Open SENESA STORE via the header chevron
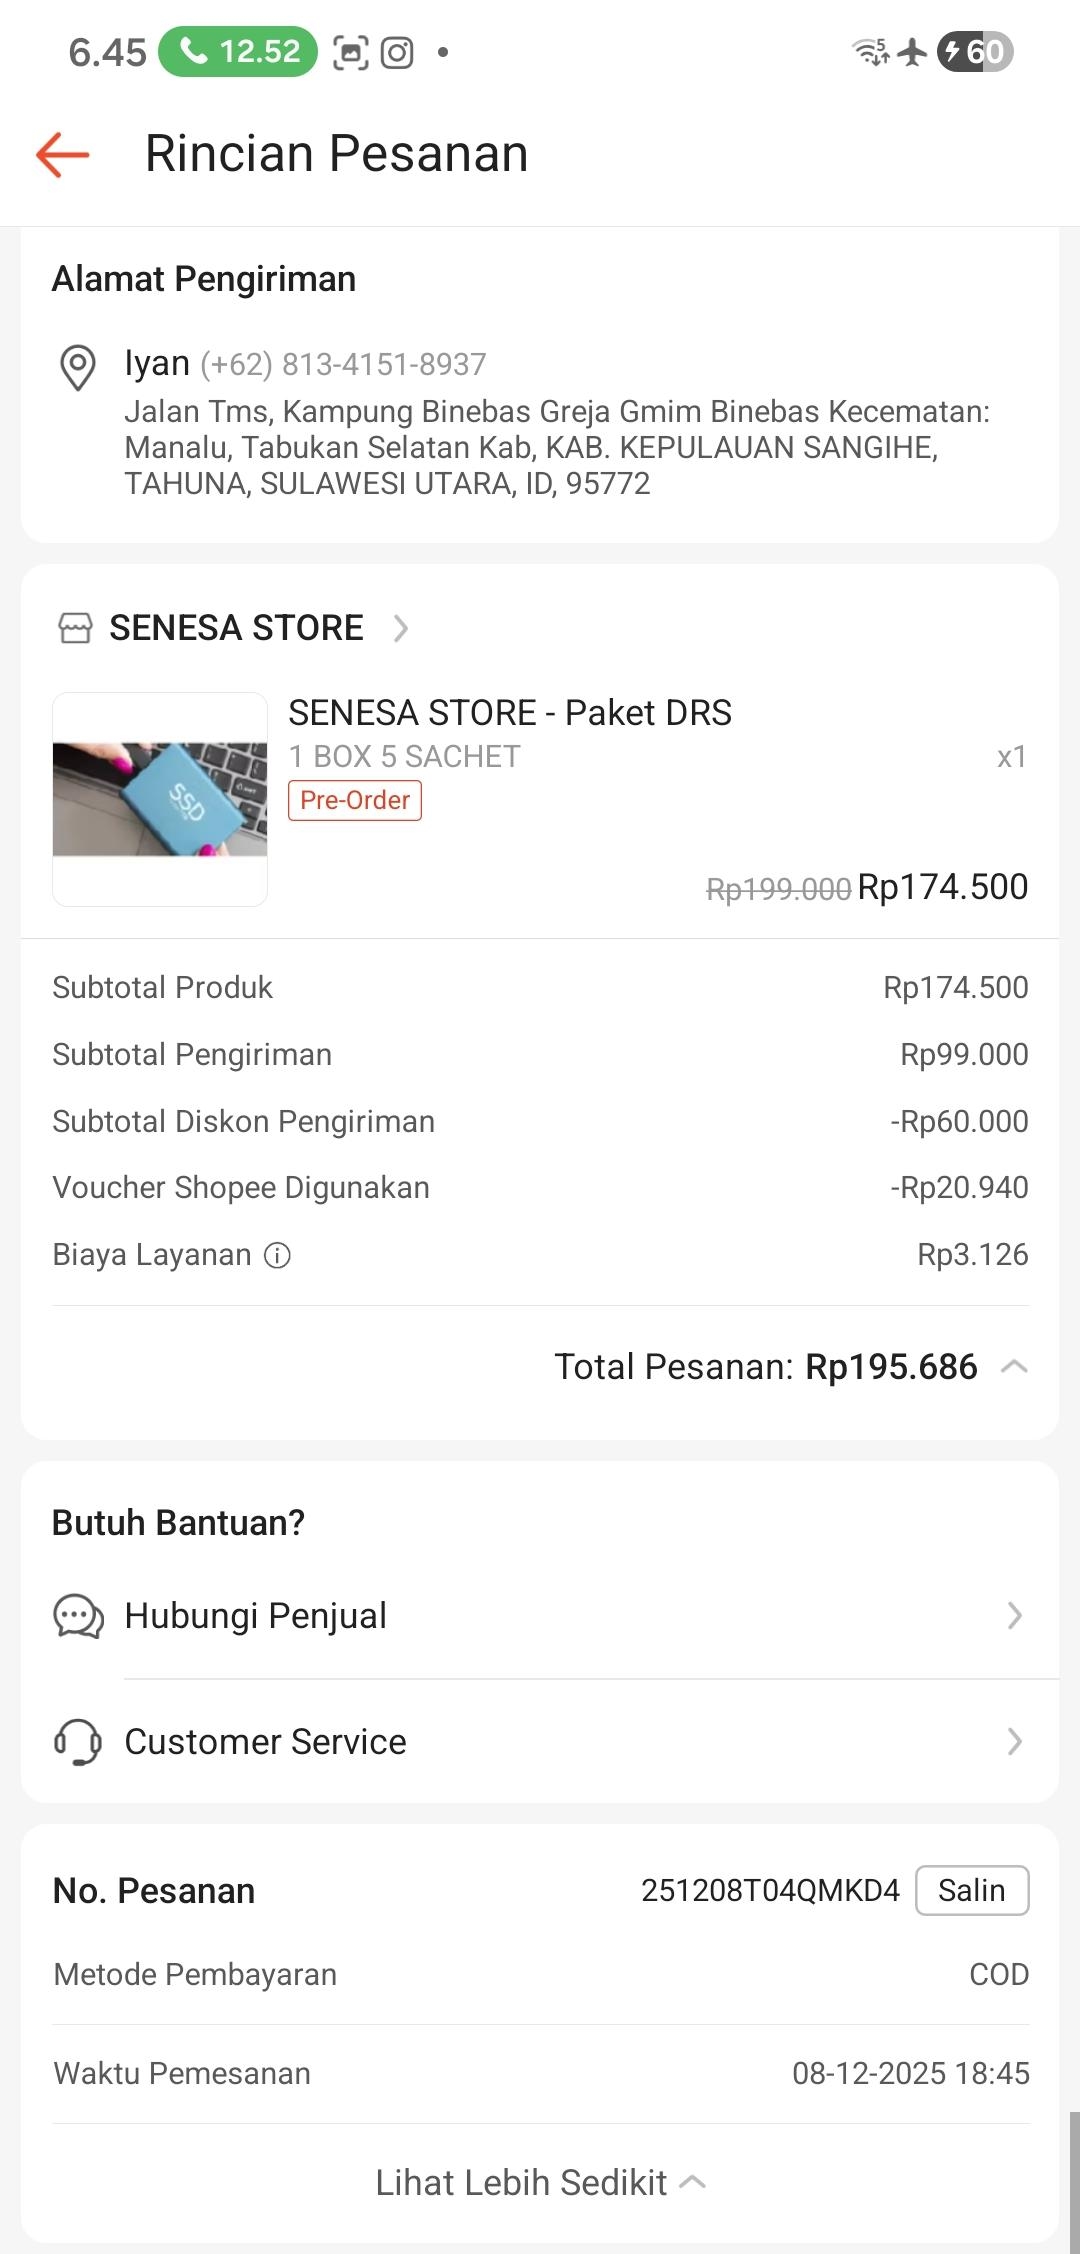The height and width of the screenshot is (2254, 1080). pyautogui.click(x=401, y=628)
